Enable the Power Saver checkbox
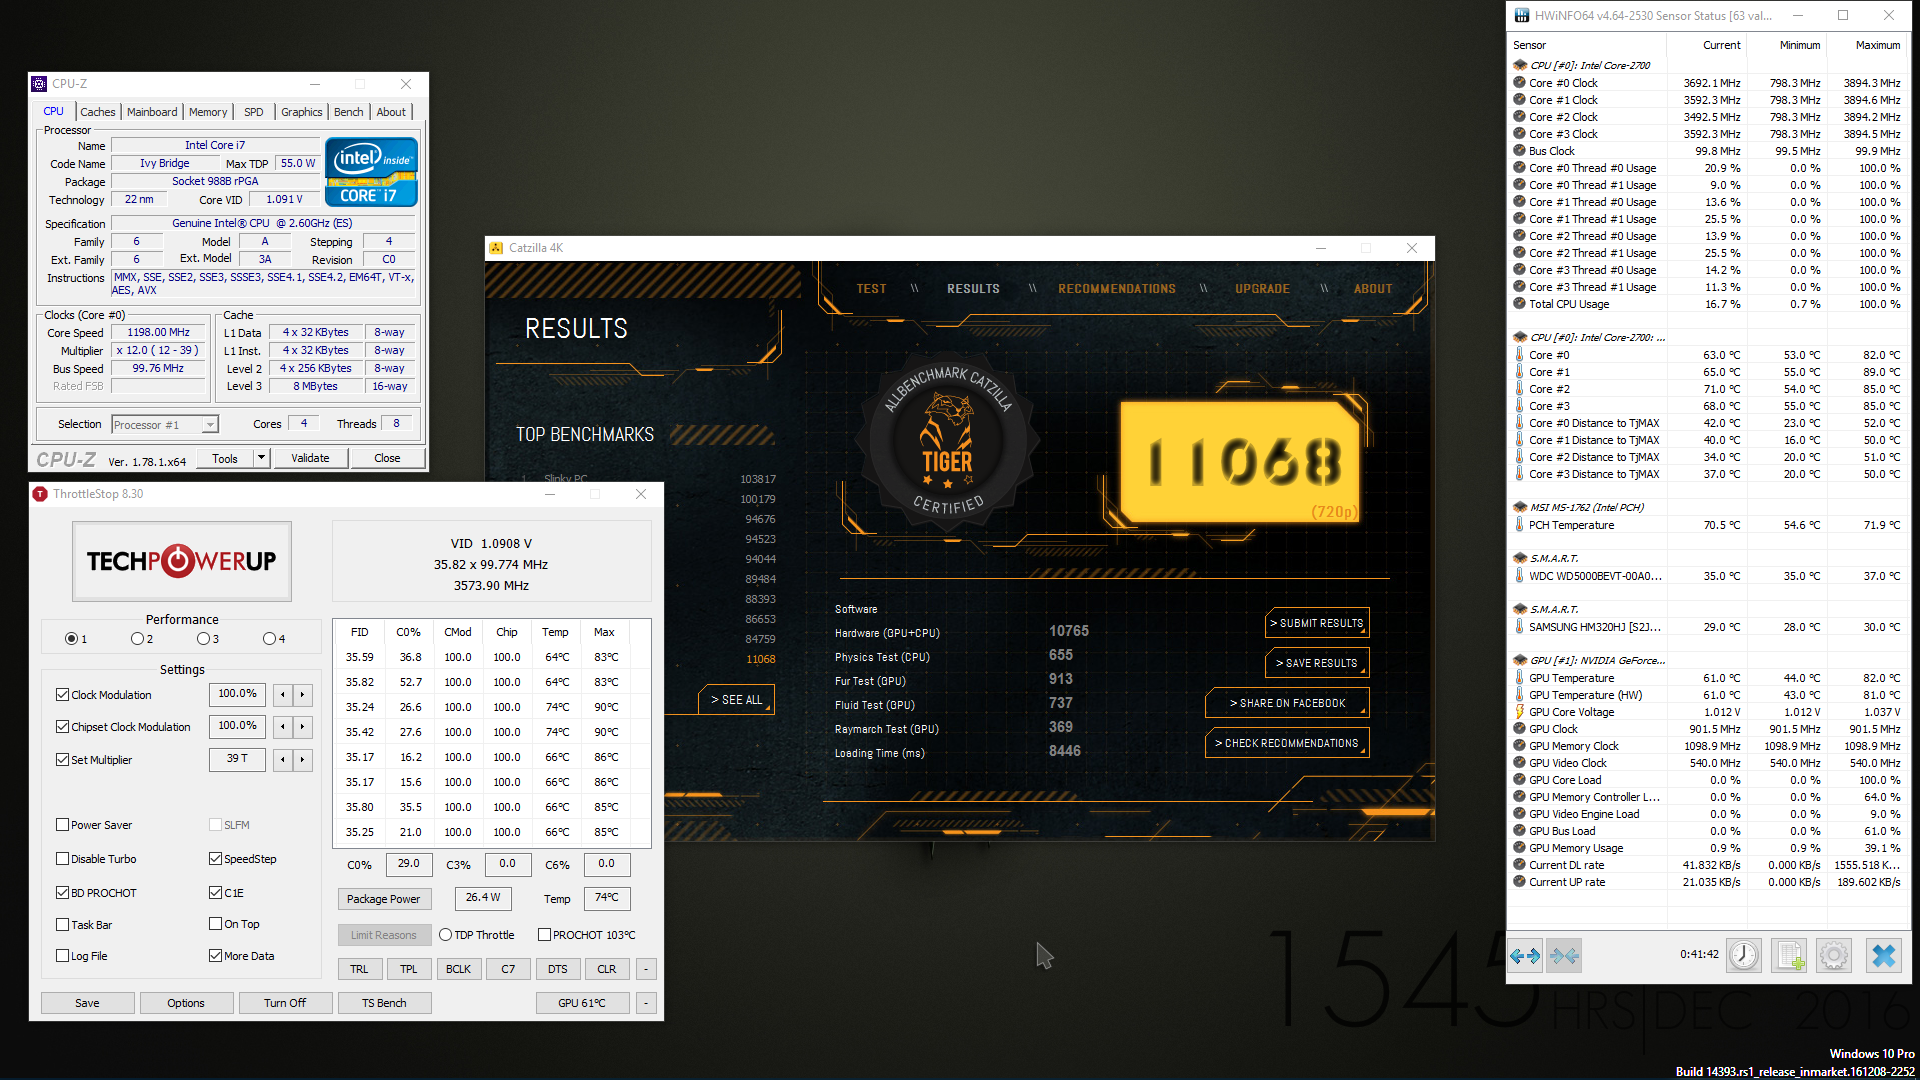 63,825
